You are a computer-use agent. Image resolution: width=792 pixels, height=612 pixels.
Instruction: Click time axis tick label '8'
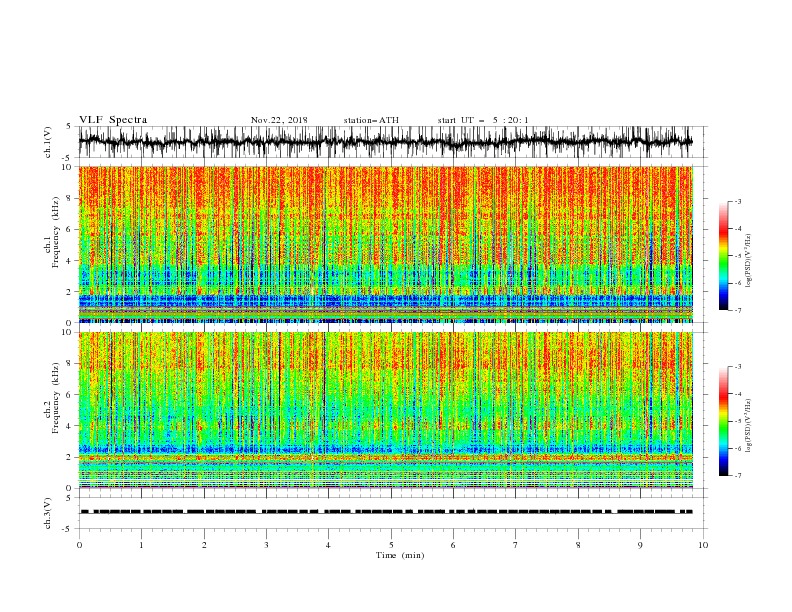(578, 545)
